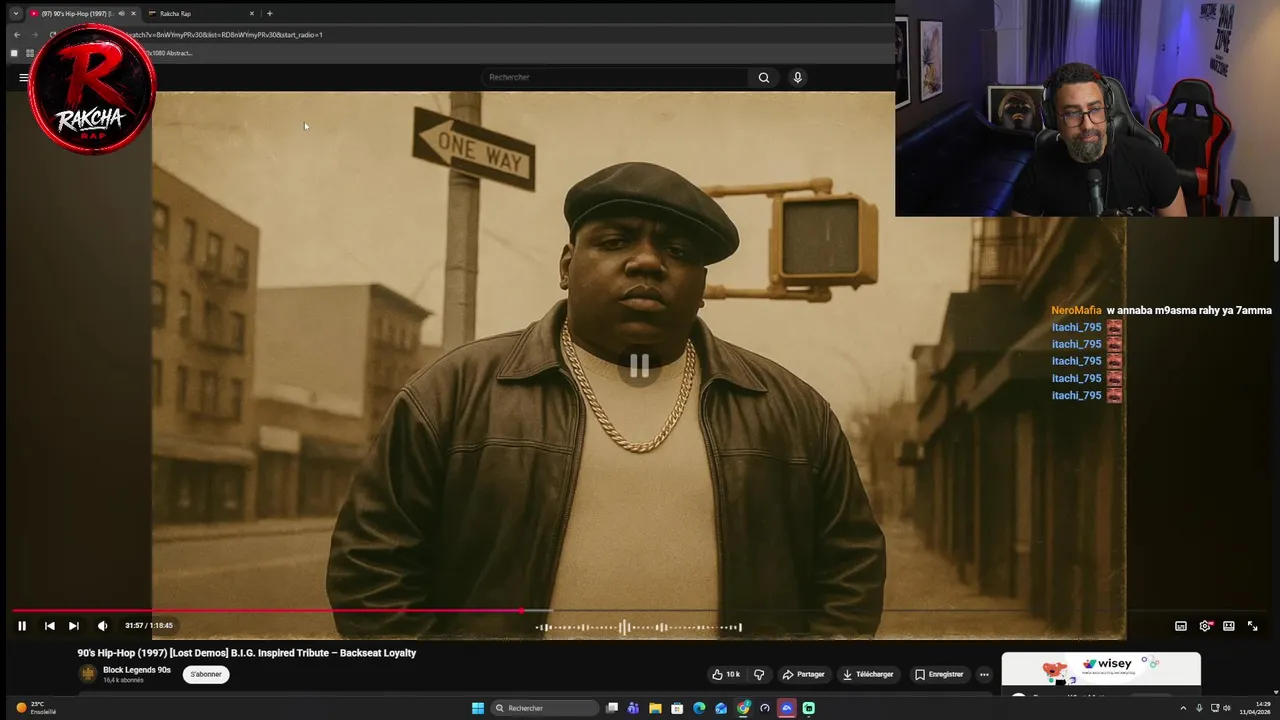The height and width of the screenshot is (720, 1280).
Task: Click the Windows taskbar Rechercher search box
Action: point(545,708)
